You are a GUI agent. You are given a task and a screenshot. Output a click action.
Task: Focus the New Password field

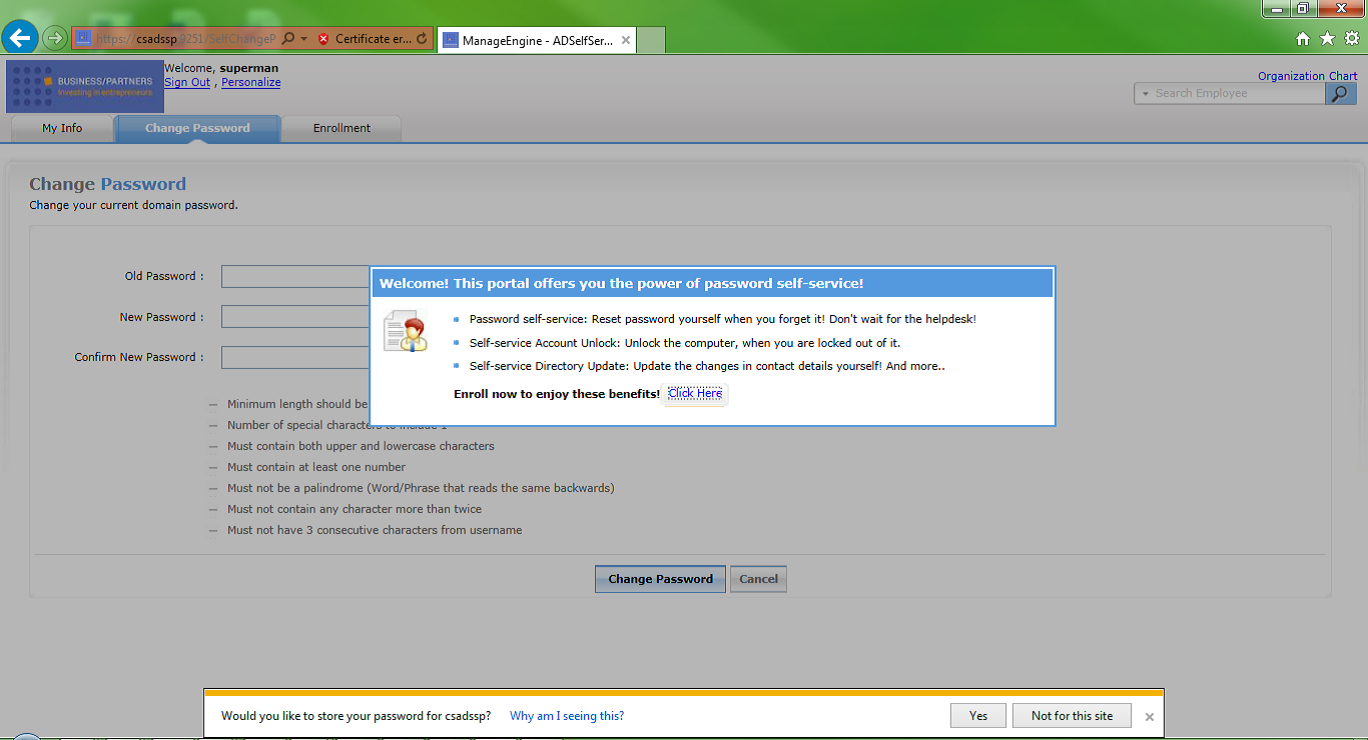(x=296, y=317)
